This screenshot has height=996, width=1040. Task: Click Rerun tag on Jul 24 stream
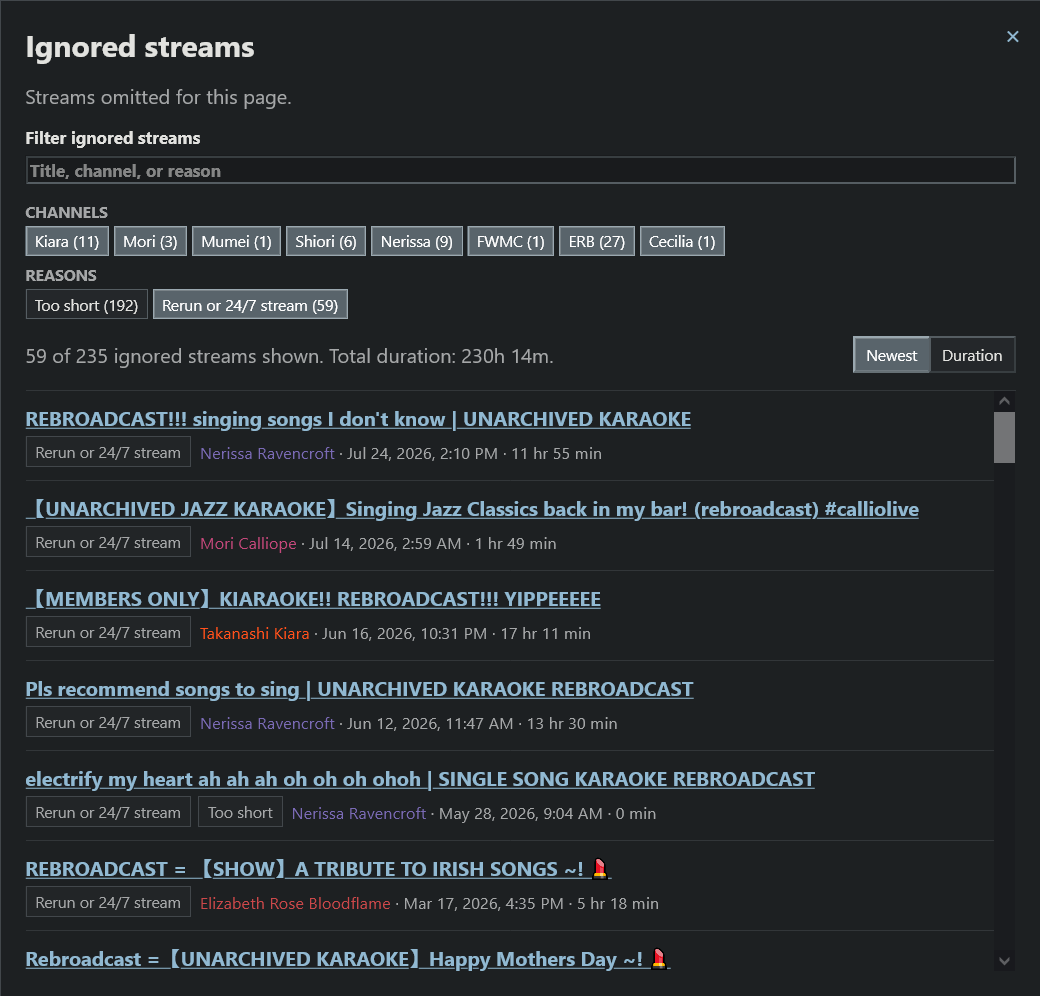(x=108, y=452)
